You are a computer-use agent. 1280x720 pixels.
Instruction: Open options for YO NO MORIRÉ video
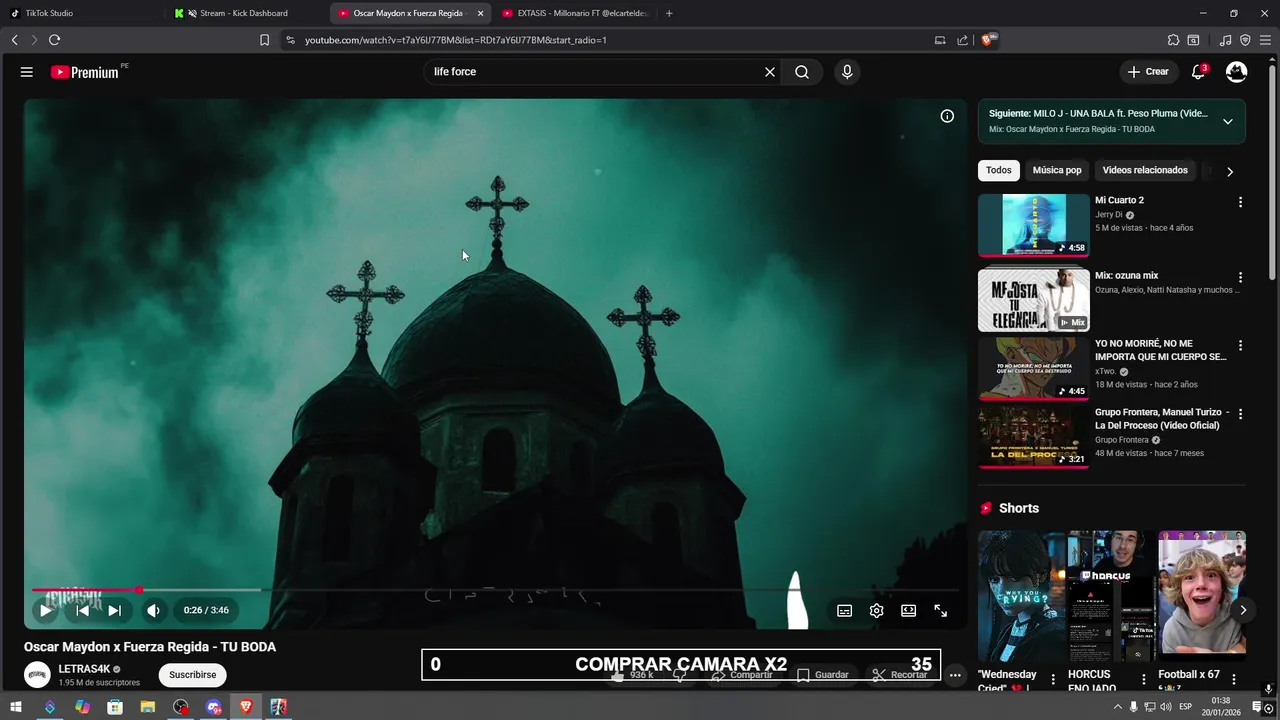point(1240,345)
